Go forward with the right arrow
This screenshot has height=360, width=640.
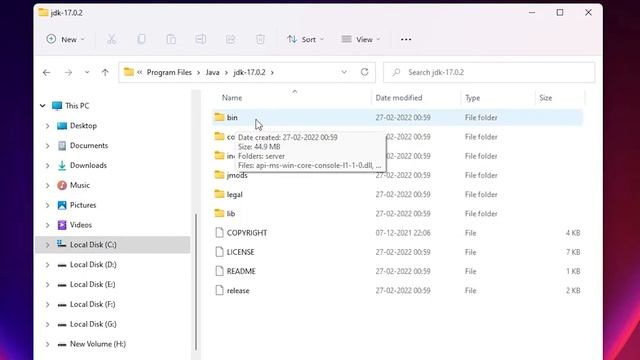[x=68, y=73]
